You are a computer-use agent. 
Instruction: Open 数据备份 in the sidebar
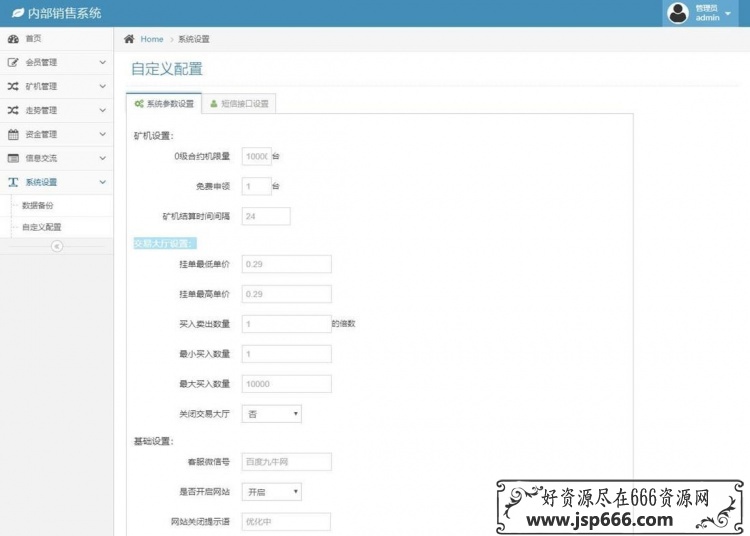pos(38,205)
